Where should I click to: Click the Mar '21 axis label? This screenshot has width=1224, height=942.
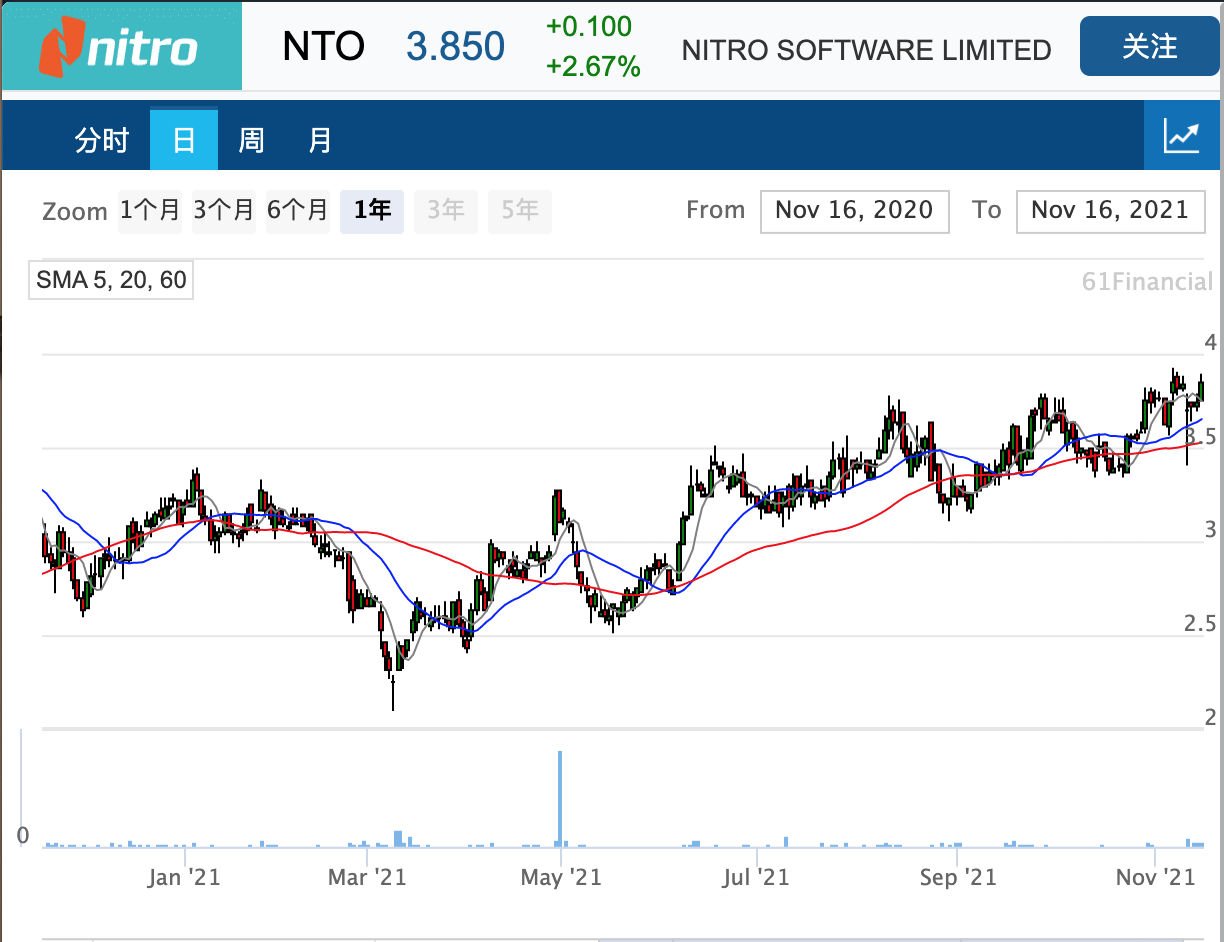tap(367, 877)
